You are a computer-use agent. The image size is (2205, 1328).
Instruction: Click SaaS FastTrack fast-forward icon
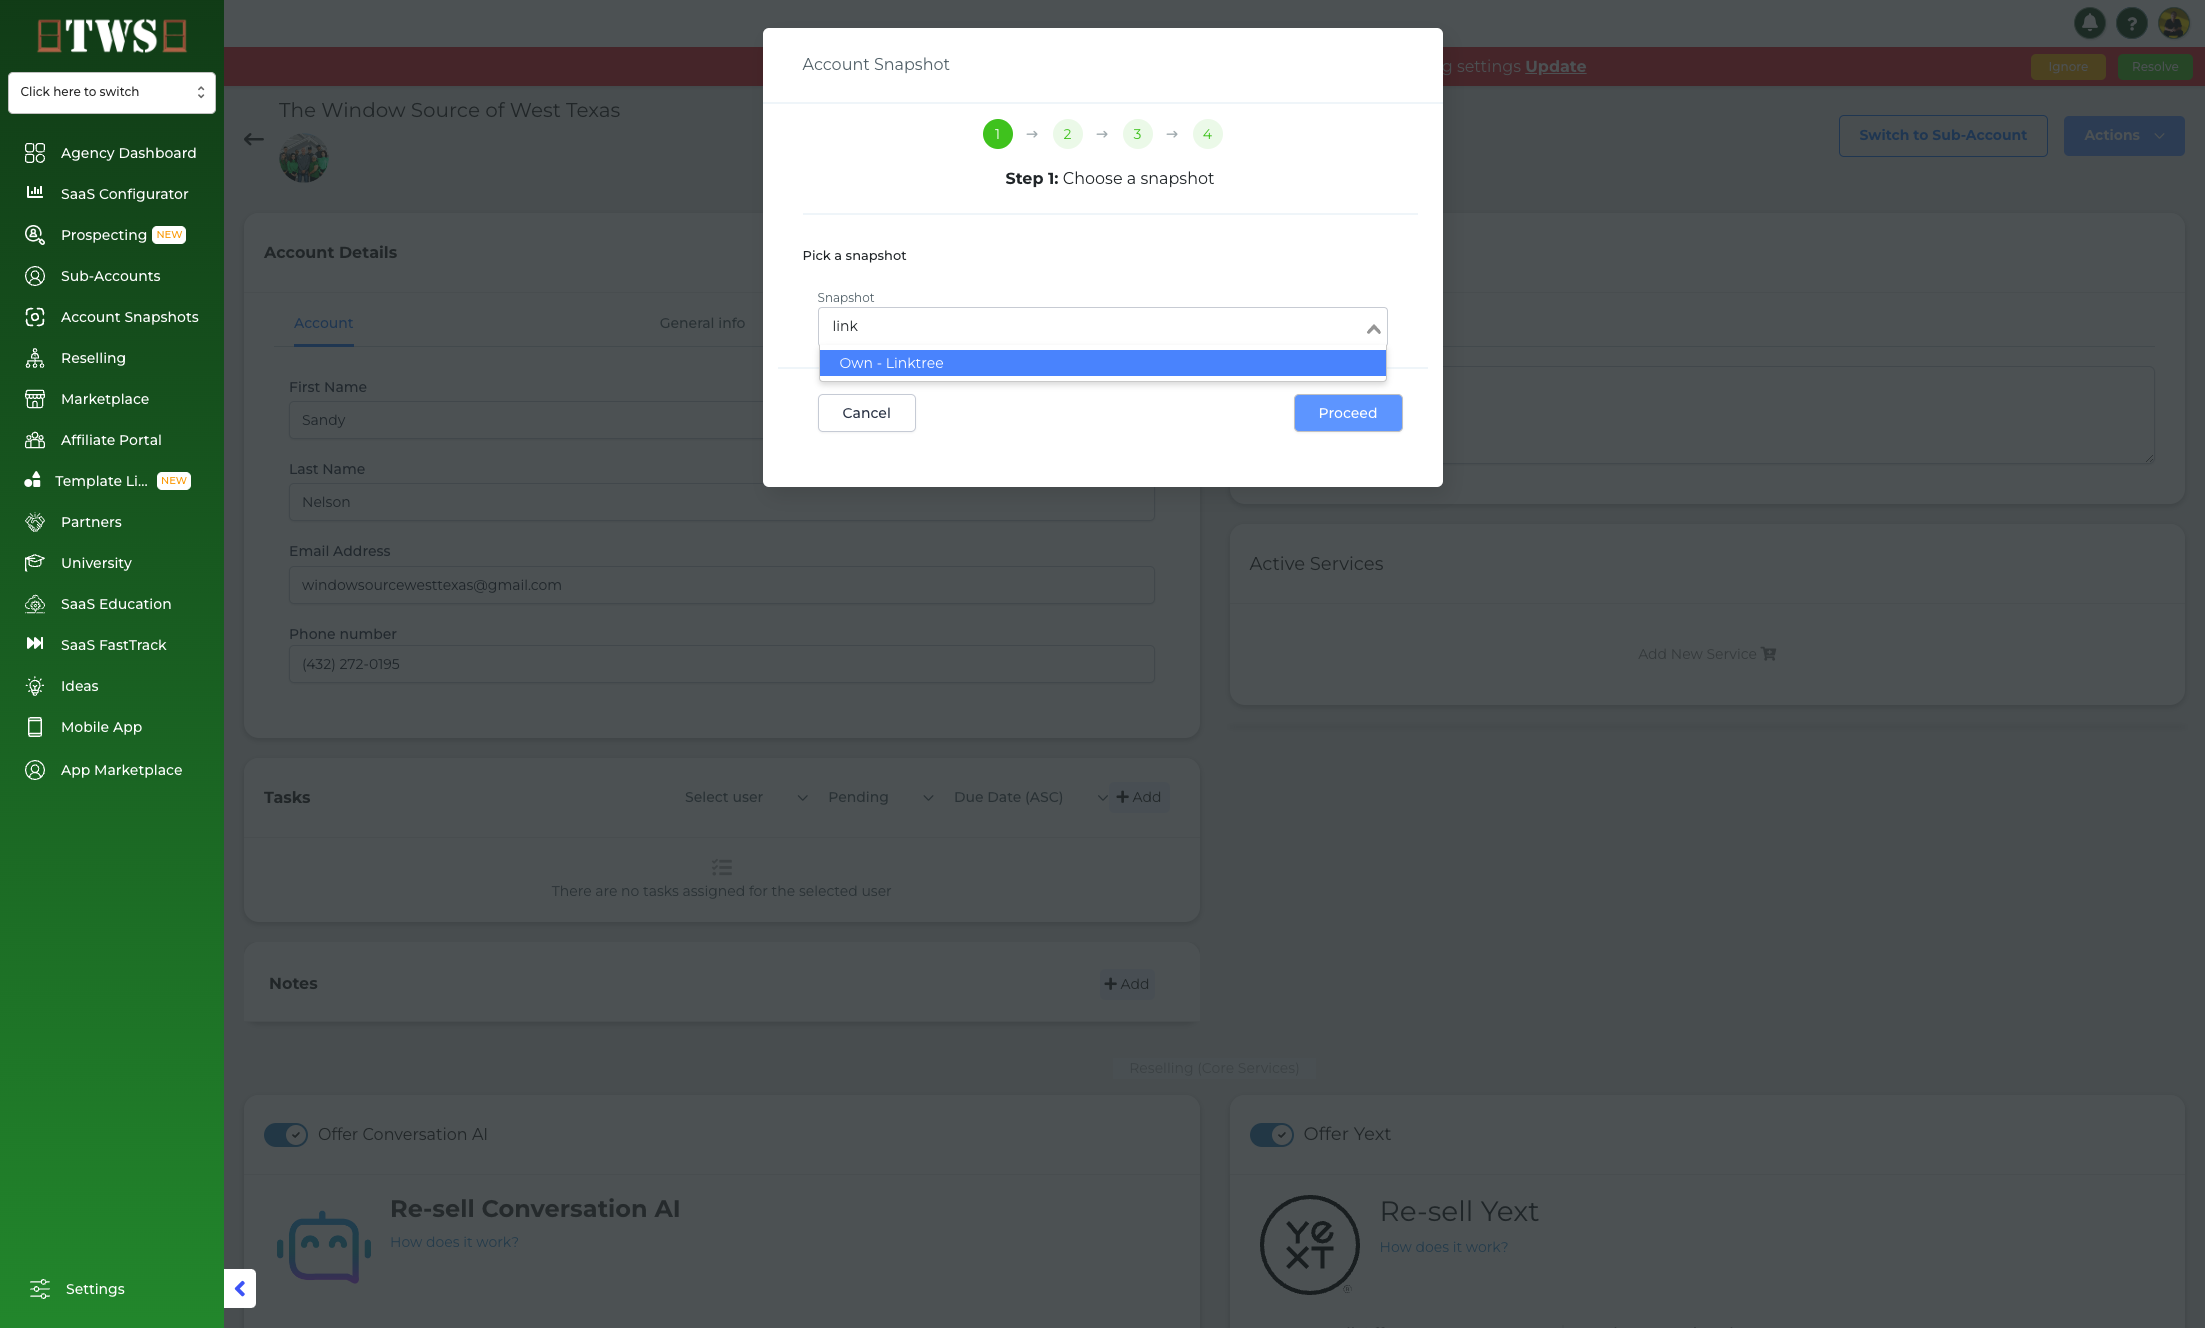coord(35,644)
